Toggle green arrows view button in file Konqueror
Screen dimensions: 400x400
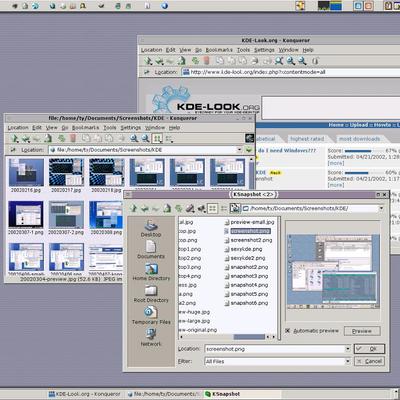(157, 139)
